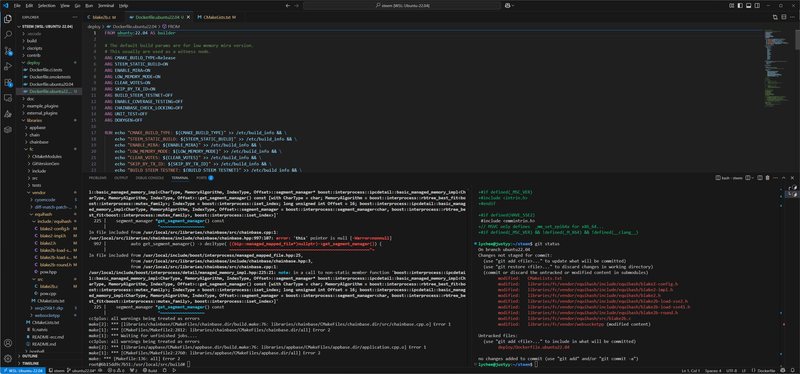Open the File menu
The image size is (800, 374).
(x=17, y=5)
